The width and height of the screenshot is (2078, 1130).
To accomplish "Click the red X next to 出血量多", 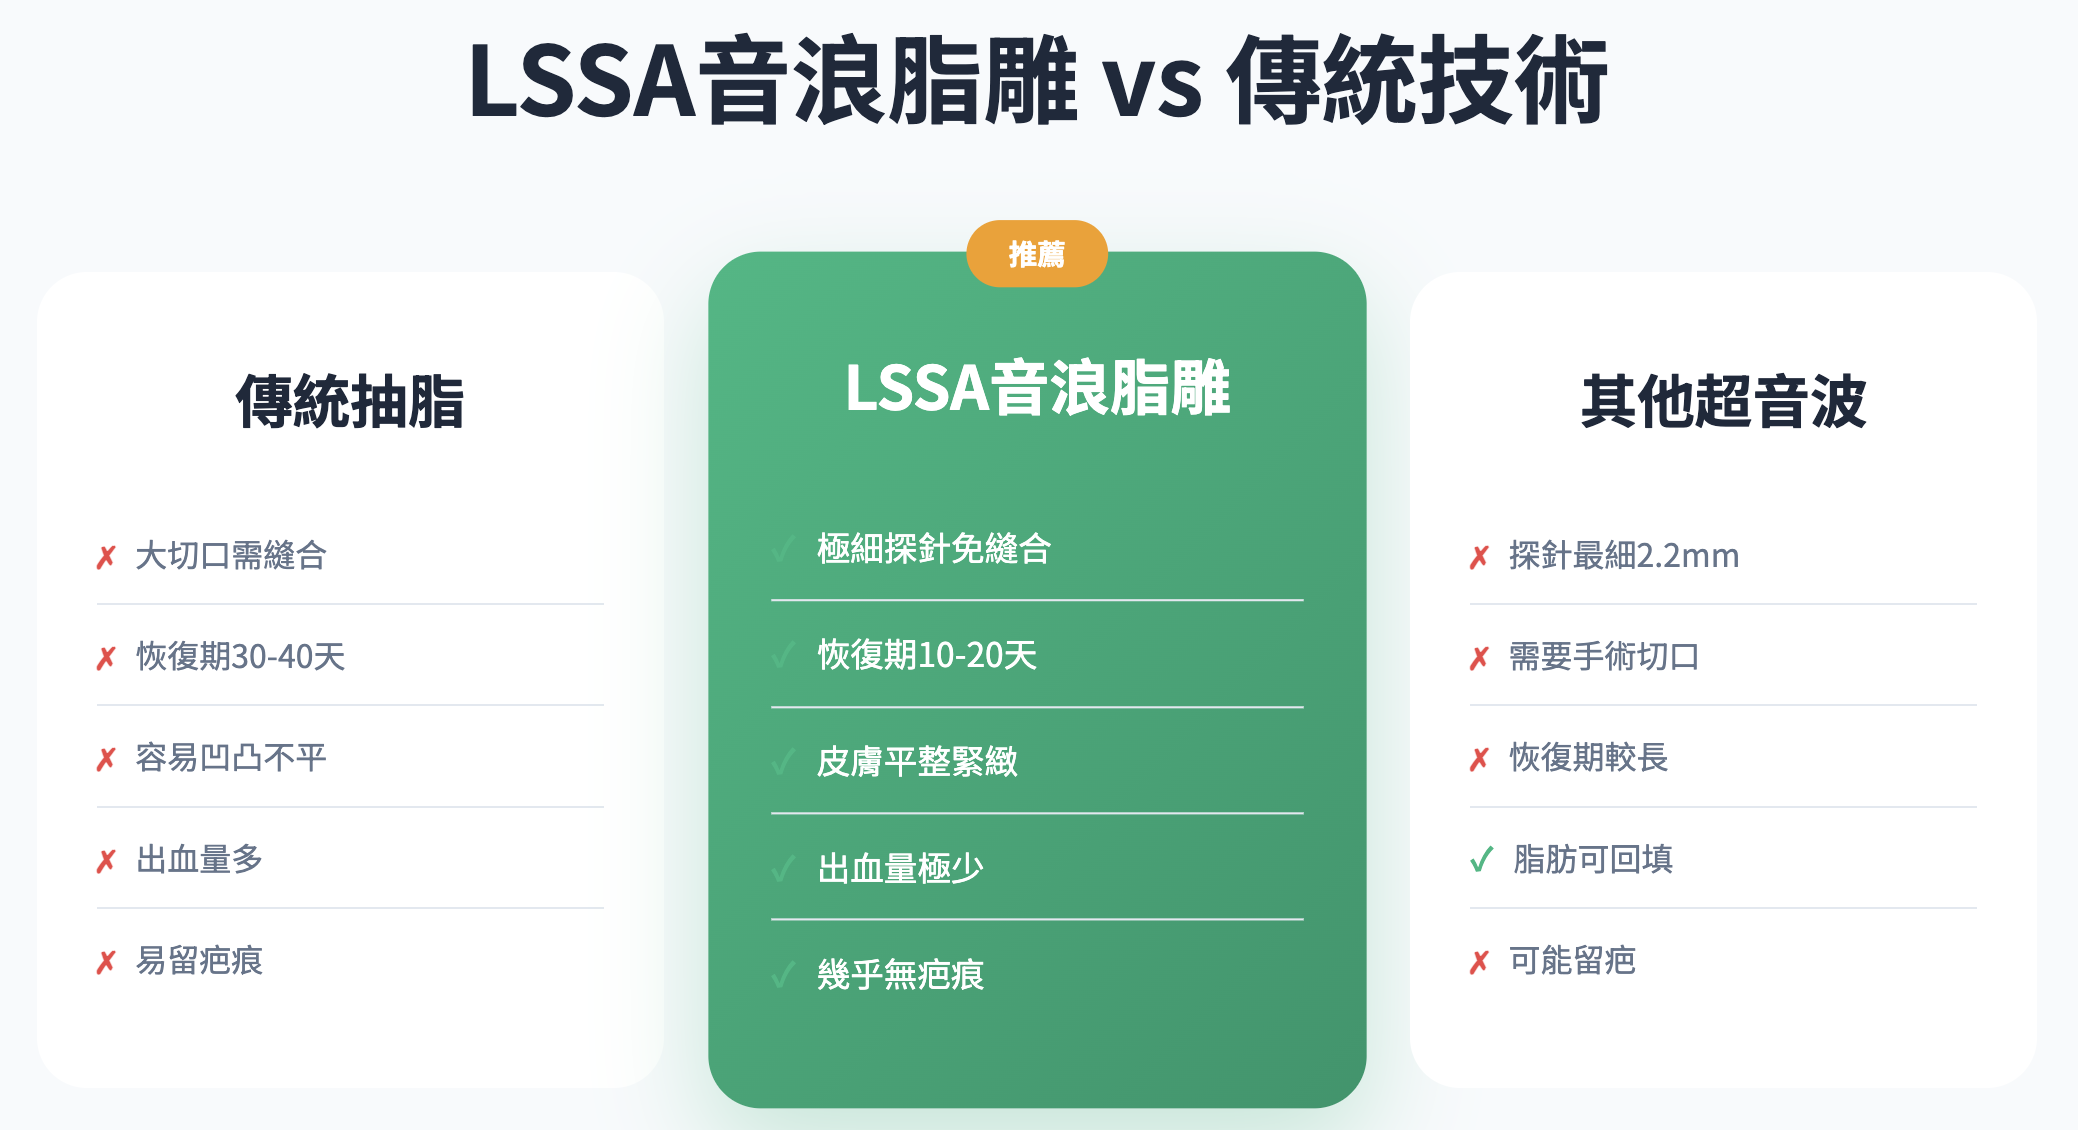I will [x=106, y=861].
